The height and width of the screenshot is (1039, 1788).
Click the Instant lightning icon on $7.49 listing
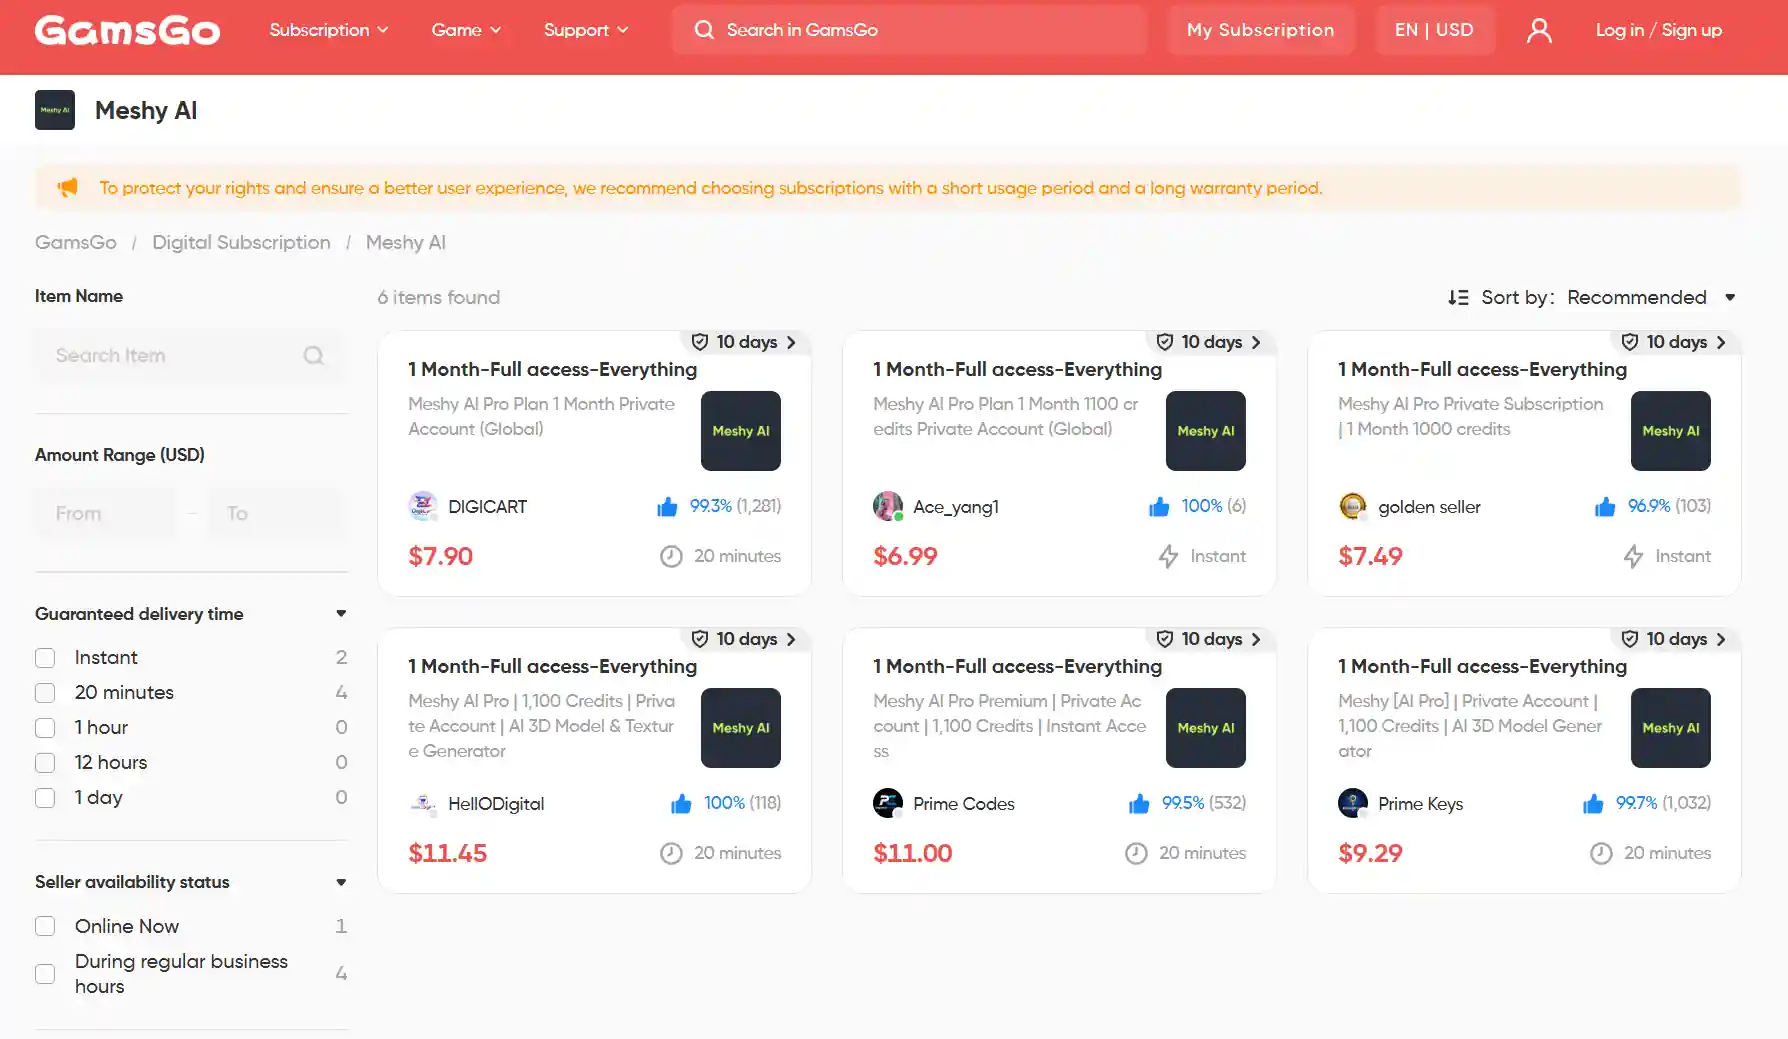[x=1633, y=556]
